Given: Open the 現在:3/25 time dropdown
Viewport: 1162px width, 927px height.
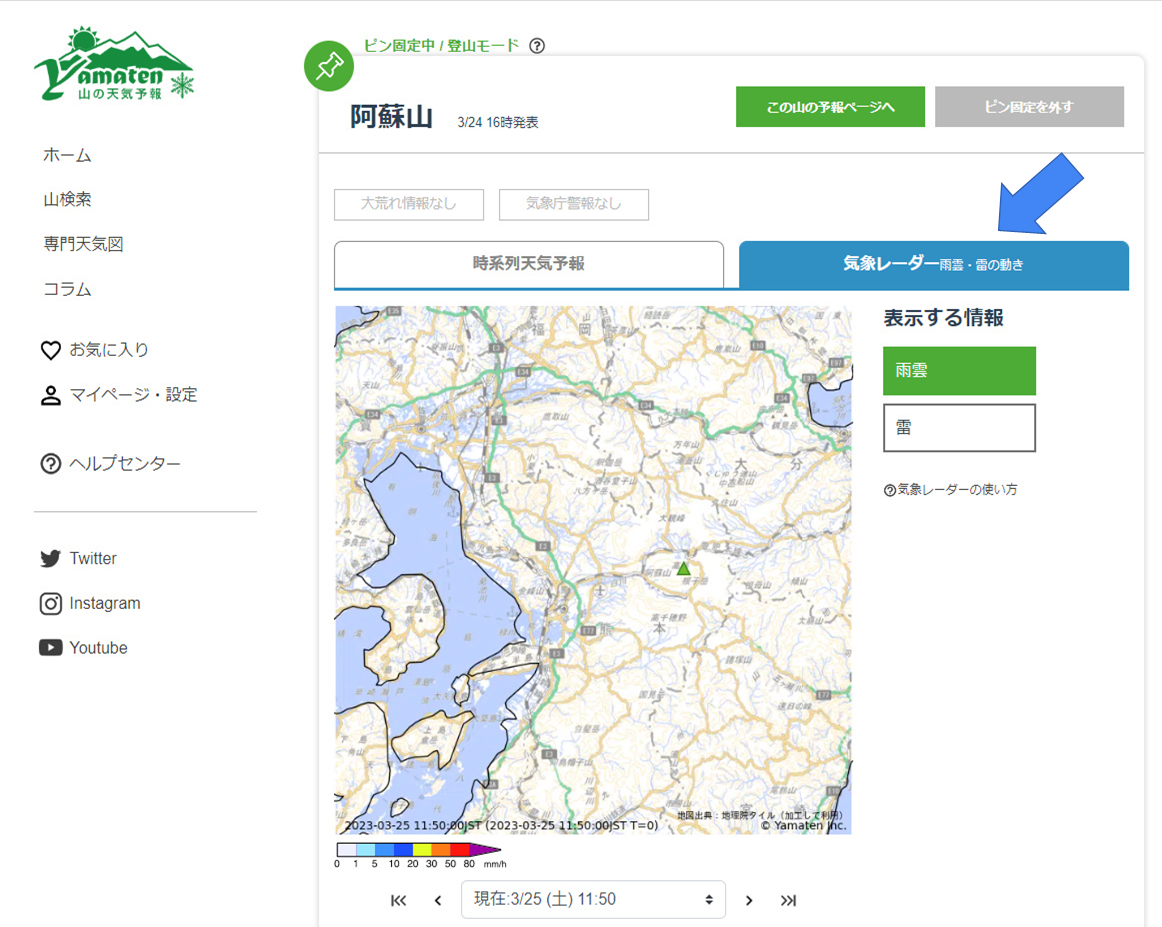Looking at the screenshot, I should coord(593,900).
